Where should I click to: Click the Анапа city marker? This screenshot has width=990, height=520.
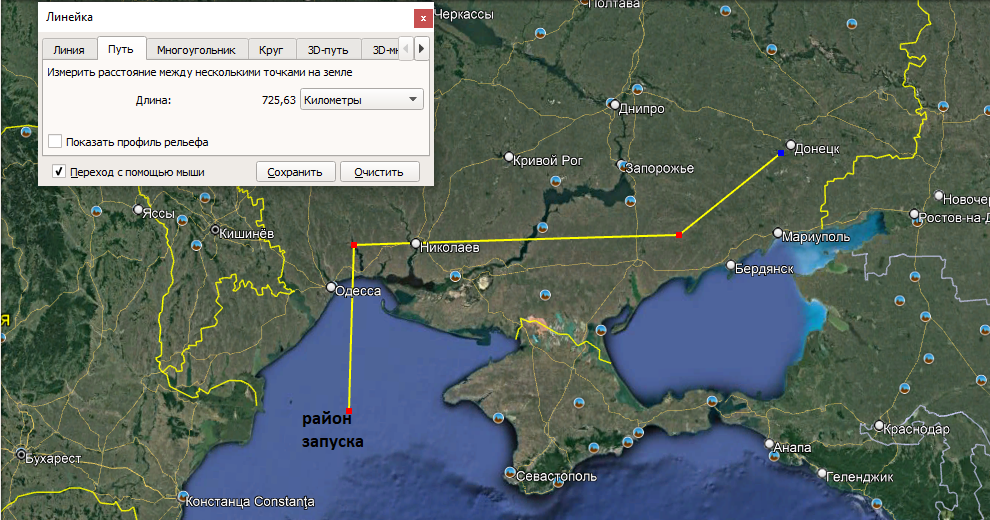769,444
